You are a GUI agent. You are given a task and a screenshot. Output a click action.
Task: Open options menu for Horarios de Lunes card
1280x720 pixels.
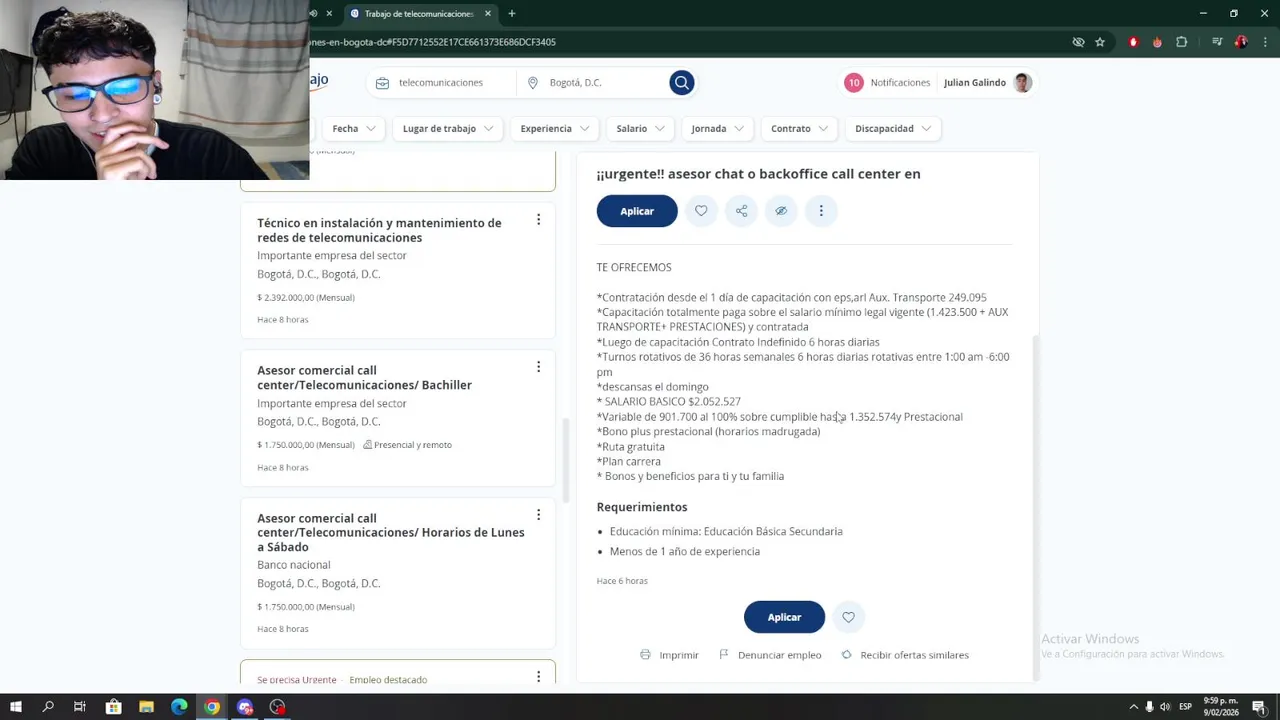click(538, 515)
